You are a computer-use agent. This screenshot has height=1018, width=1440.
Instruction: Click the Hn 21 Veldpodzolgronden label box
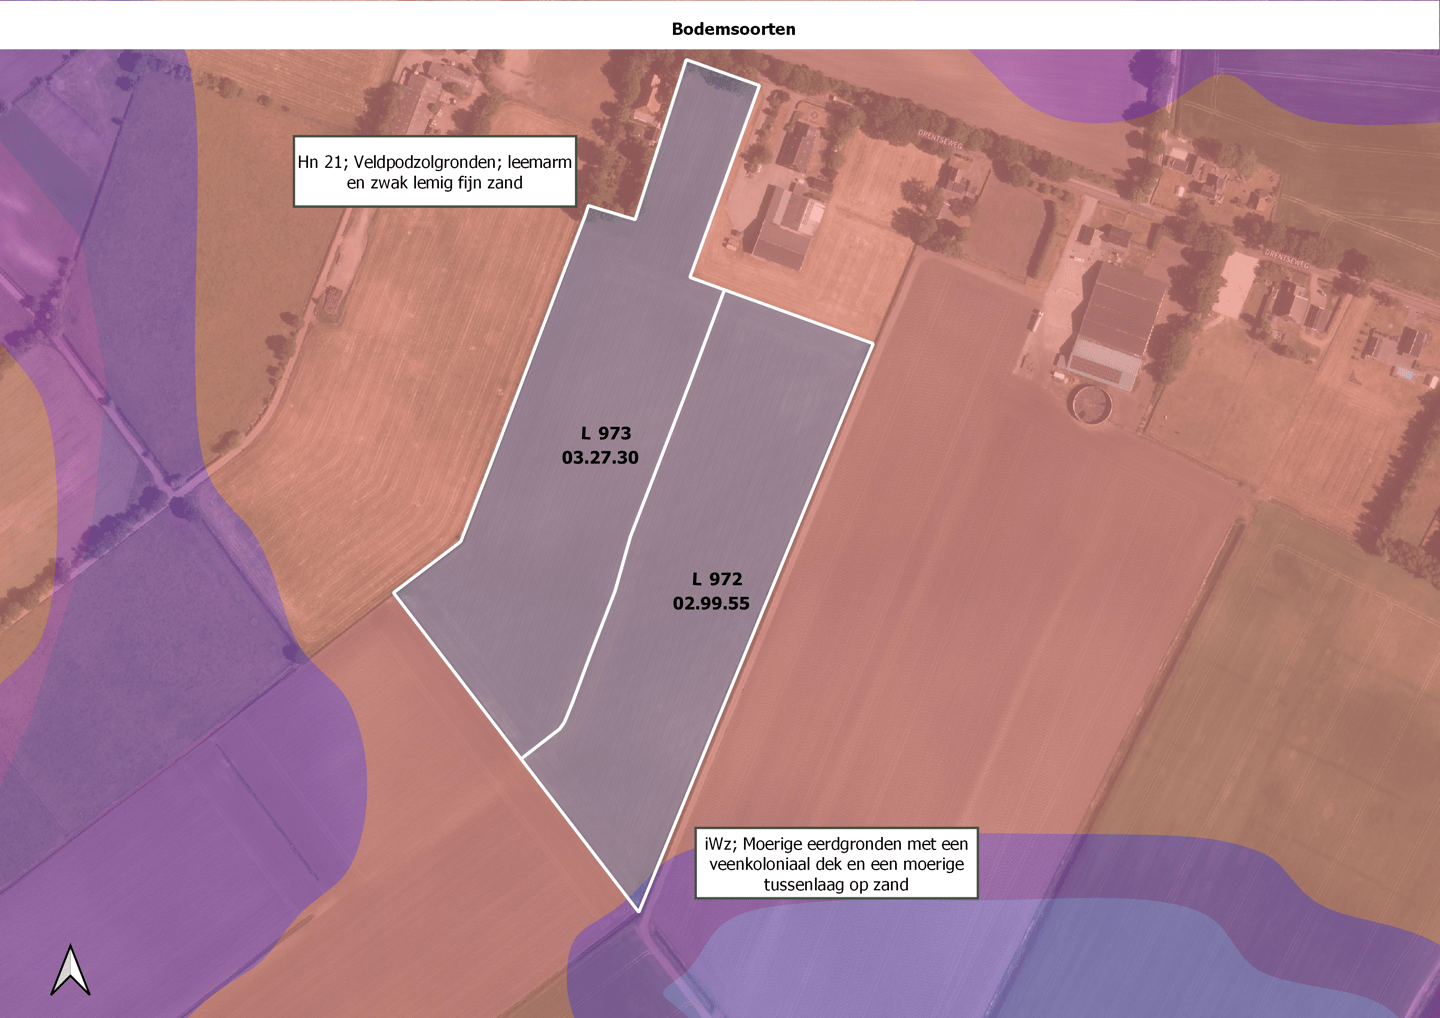(435, 172)
